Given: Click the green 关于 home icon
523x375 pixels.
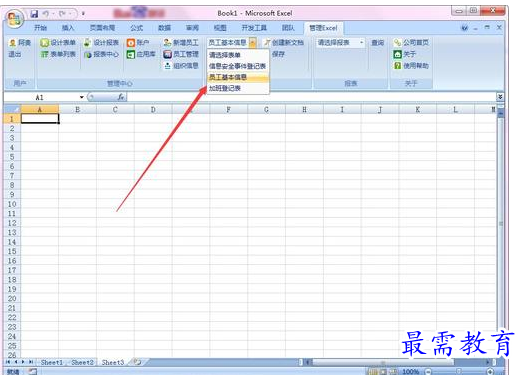Looking at the screenshot, I should pos(397,54).
